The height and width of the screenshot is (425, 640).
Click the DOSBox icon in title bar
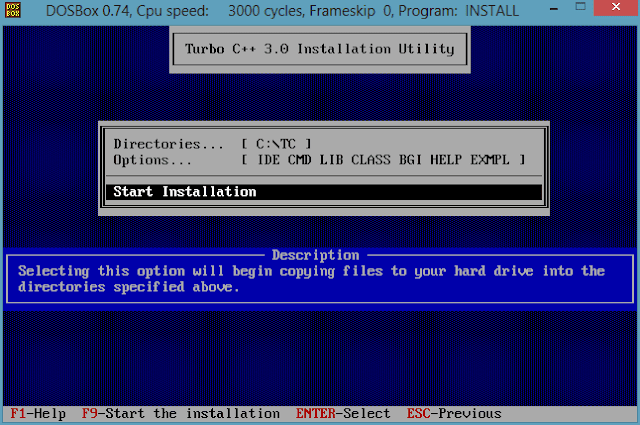point(13,10)
